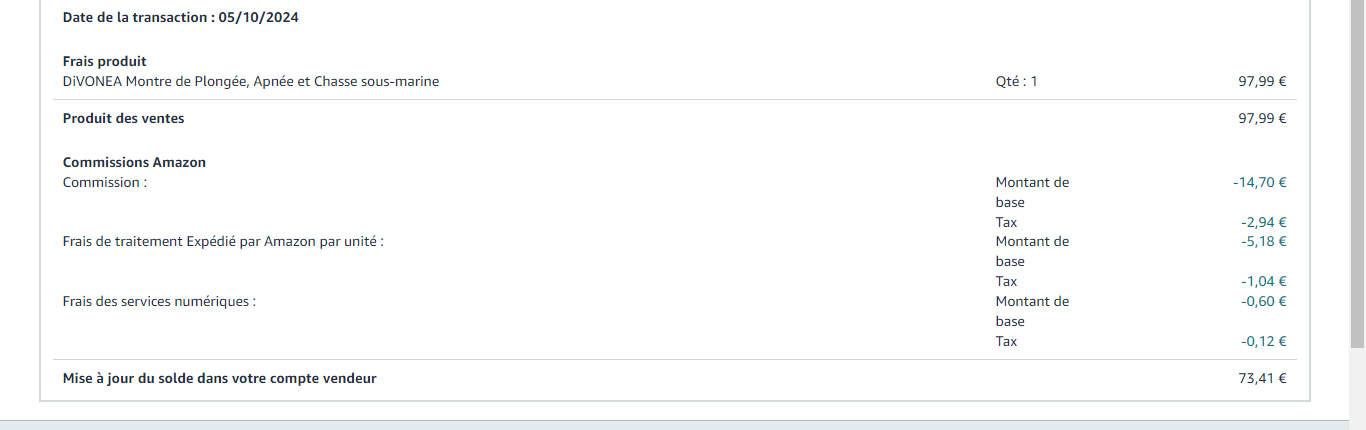Click the product price 97,99 € on the DiVONEA row
This screenshot has height=430, width=1366.
tap(1262, 82)
